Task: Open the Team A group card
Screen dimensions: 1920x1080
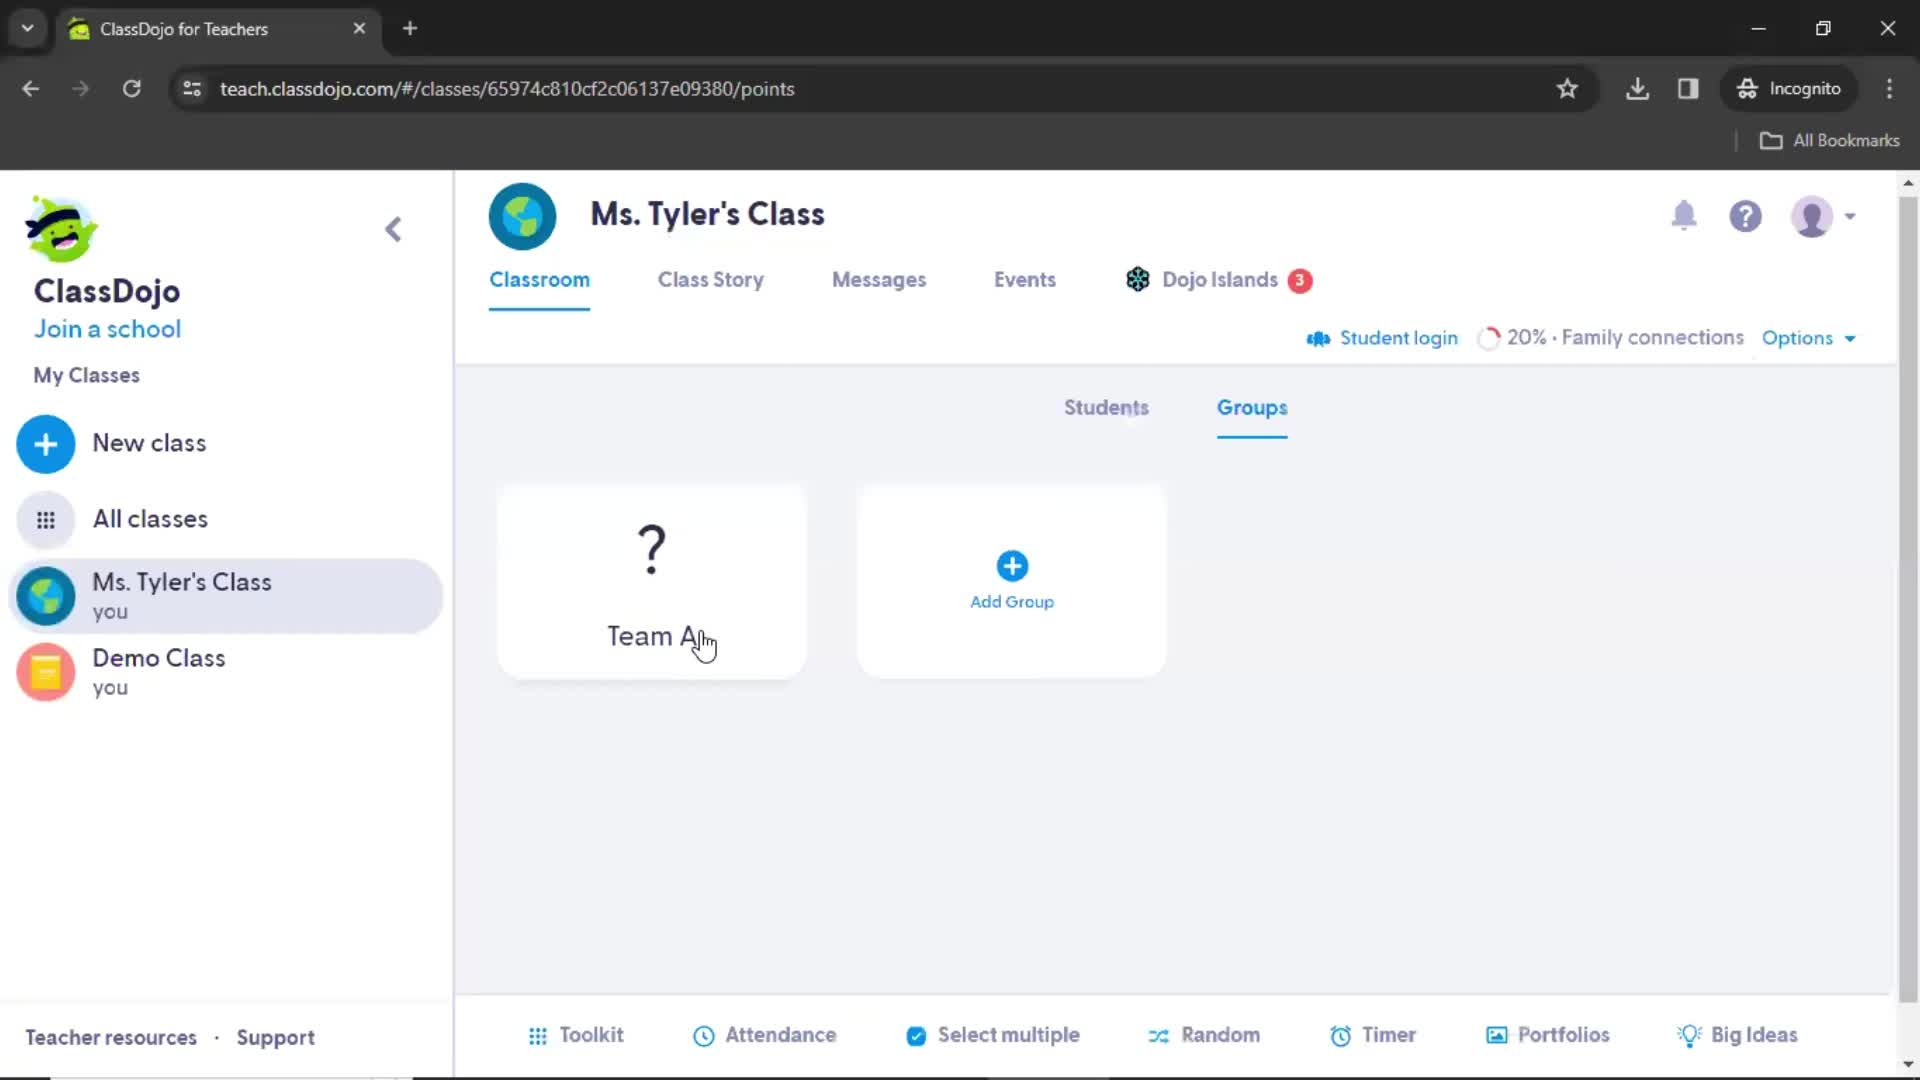Action: [x=651, y=582]
